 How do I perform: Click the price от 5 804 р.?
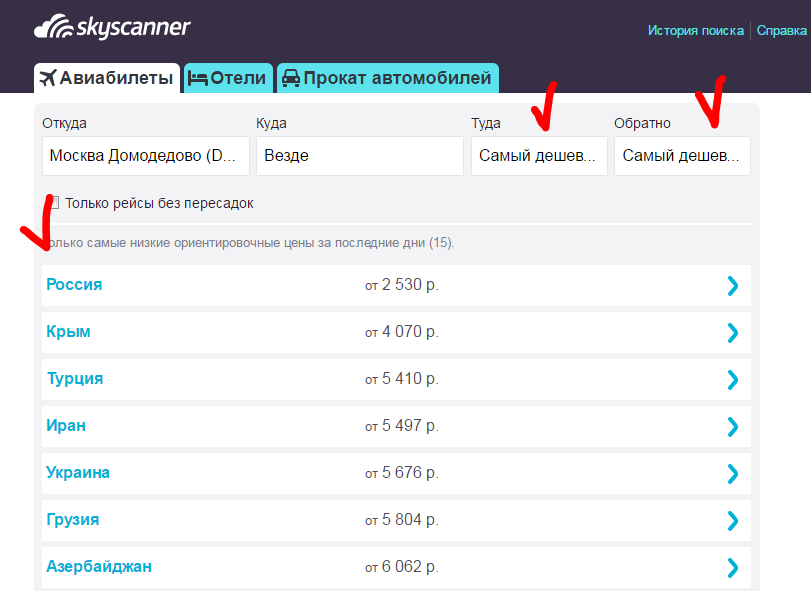tap(402, 520)
